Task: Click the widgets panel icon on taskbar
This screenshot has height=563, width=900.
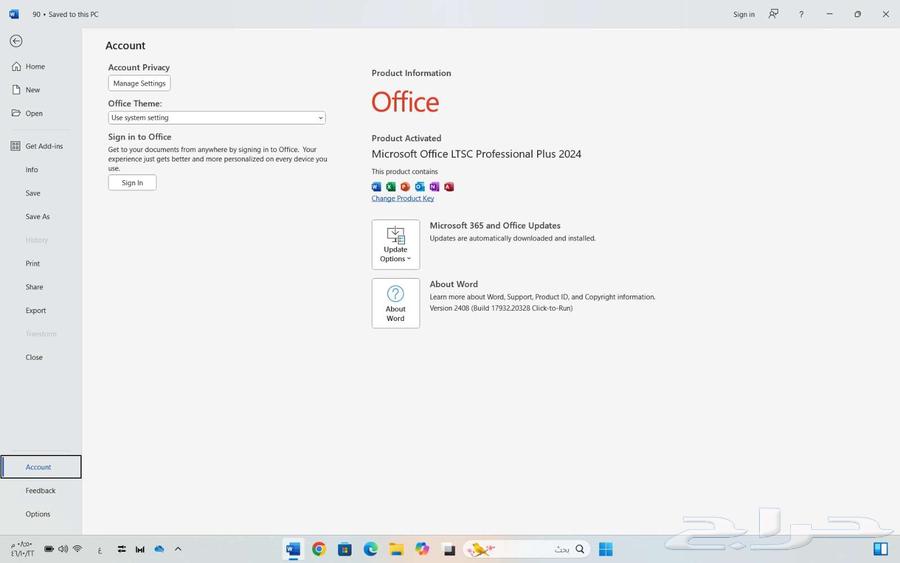Action: pos(880,549)
